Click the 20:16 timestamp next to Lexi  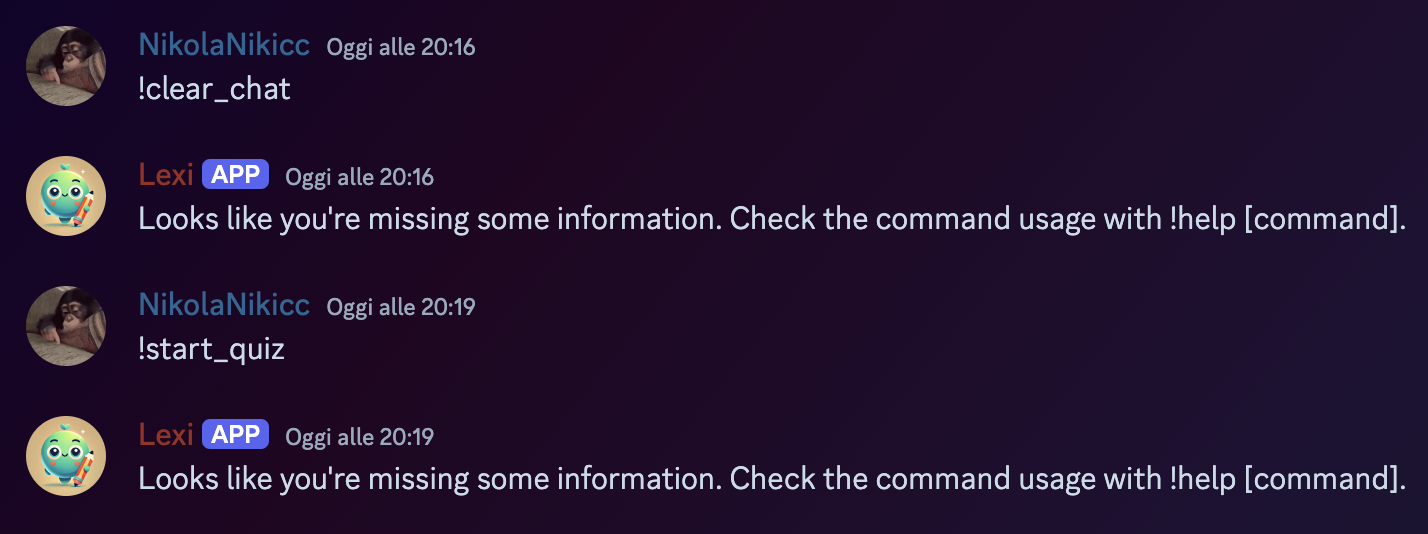pyautogui.click(x=360, y=177)
